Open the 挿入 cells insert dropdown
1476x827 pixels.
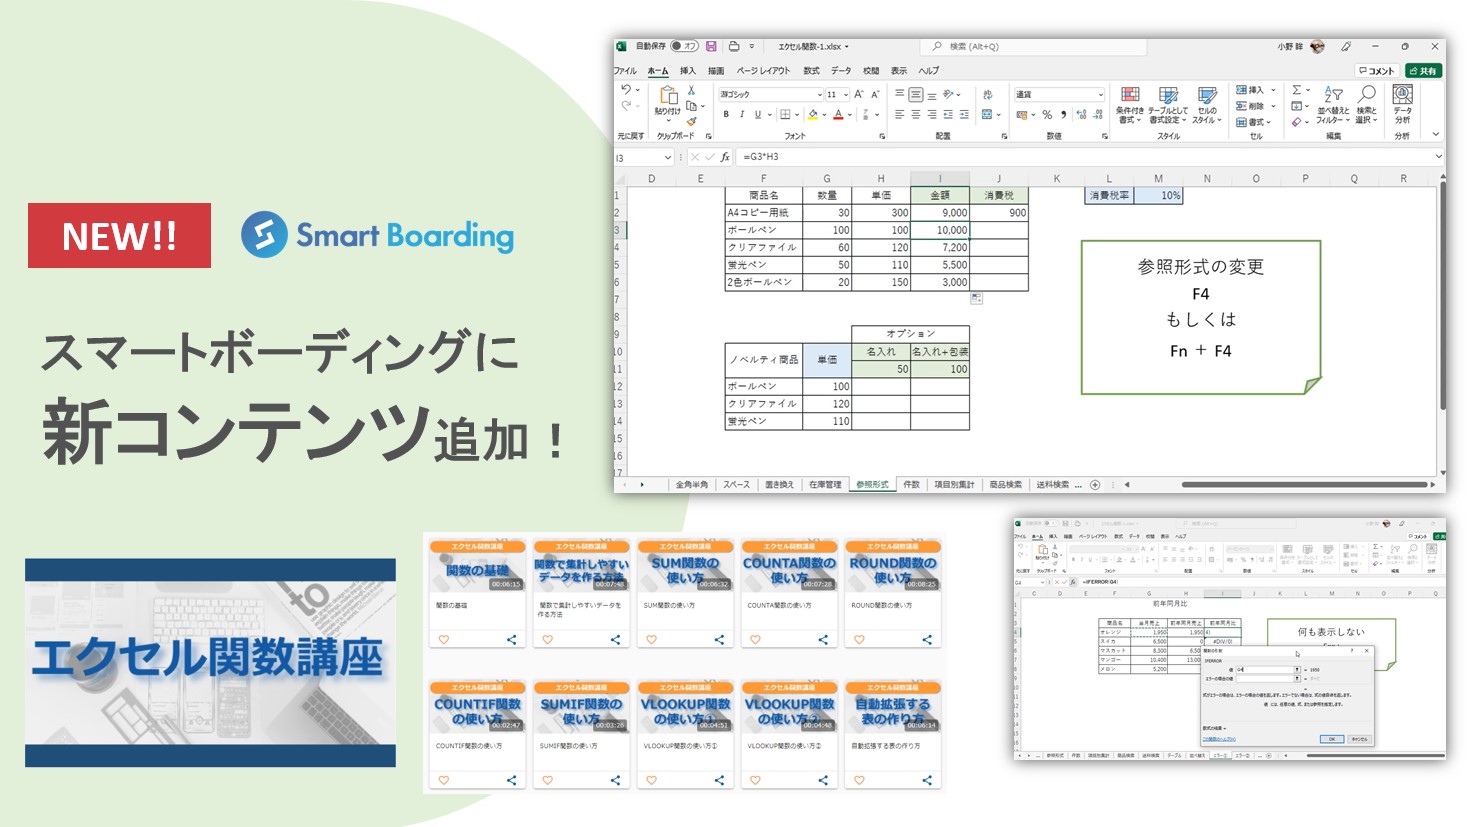coord(1255,90)
